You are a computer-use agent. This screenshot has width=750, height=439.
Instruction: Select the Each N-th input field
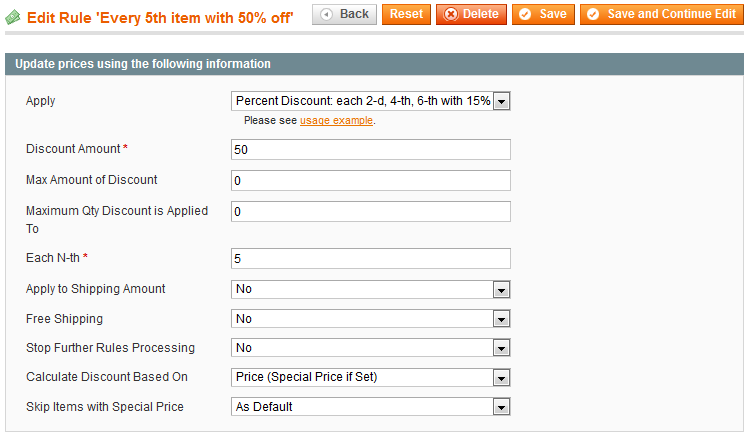[371, 258]
